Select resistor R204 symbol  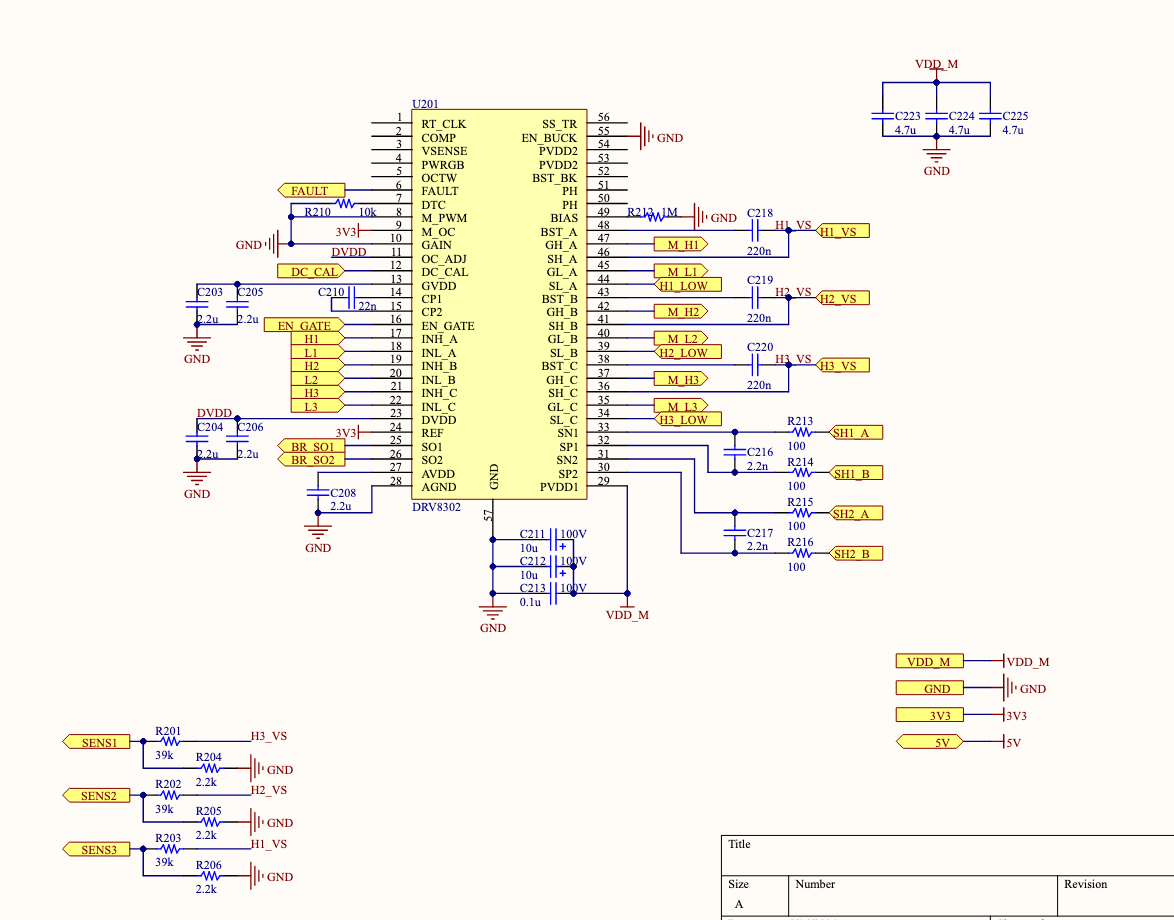(x=209, y=769)
